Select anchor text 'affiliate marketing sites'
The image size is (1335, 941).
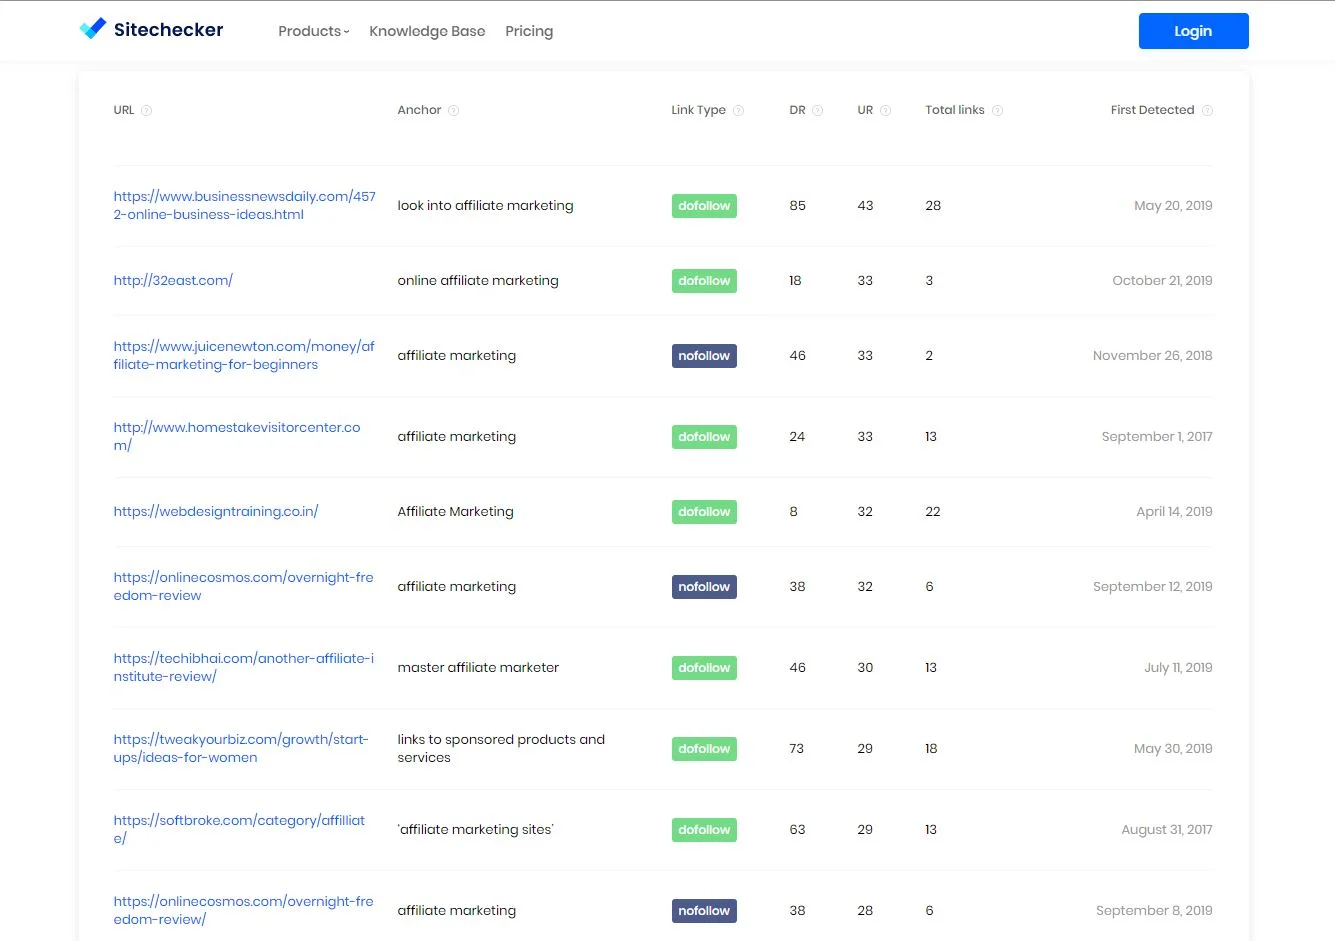point(476,829)
